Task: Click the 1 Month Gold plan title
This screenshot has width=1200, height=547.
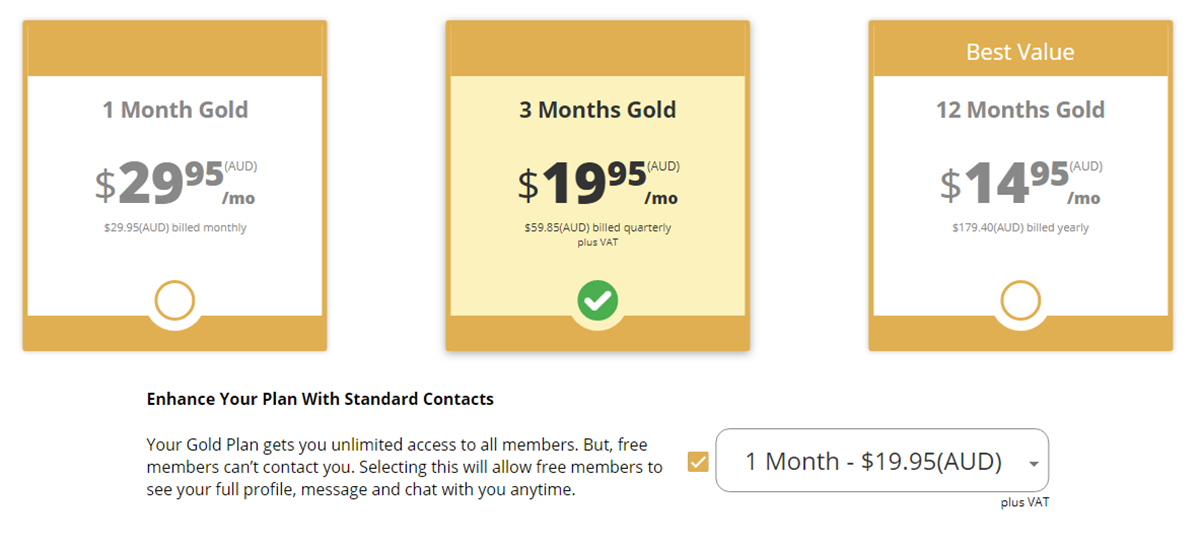Action: coord(175,110)
